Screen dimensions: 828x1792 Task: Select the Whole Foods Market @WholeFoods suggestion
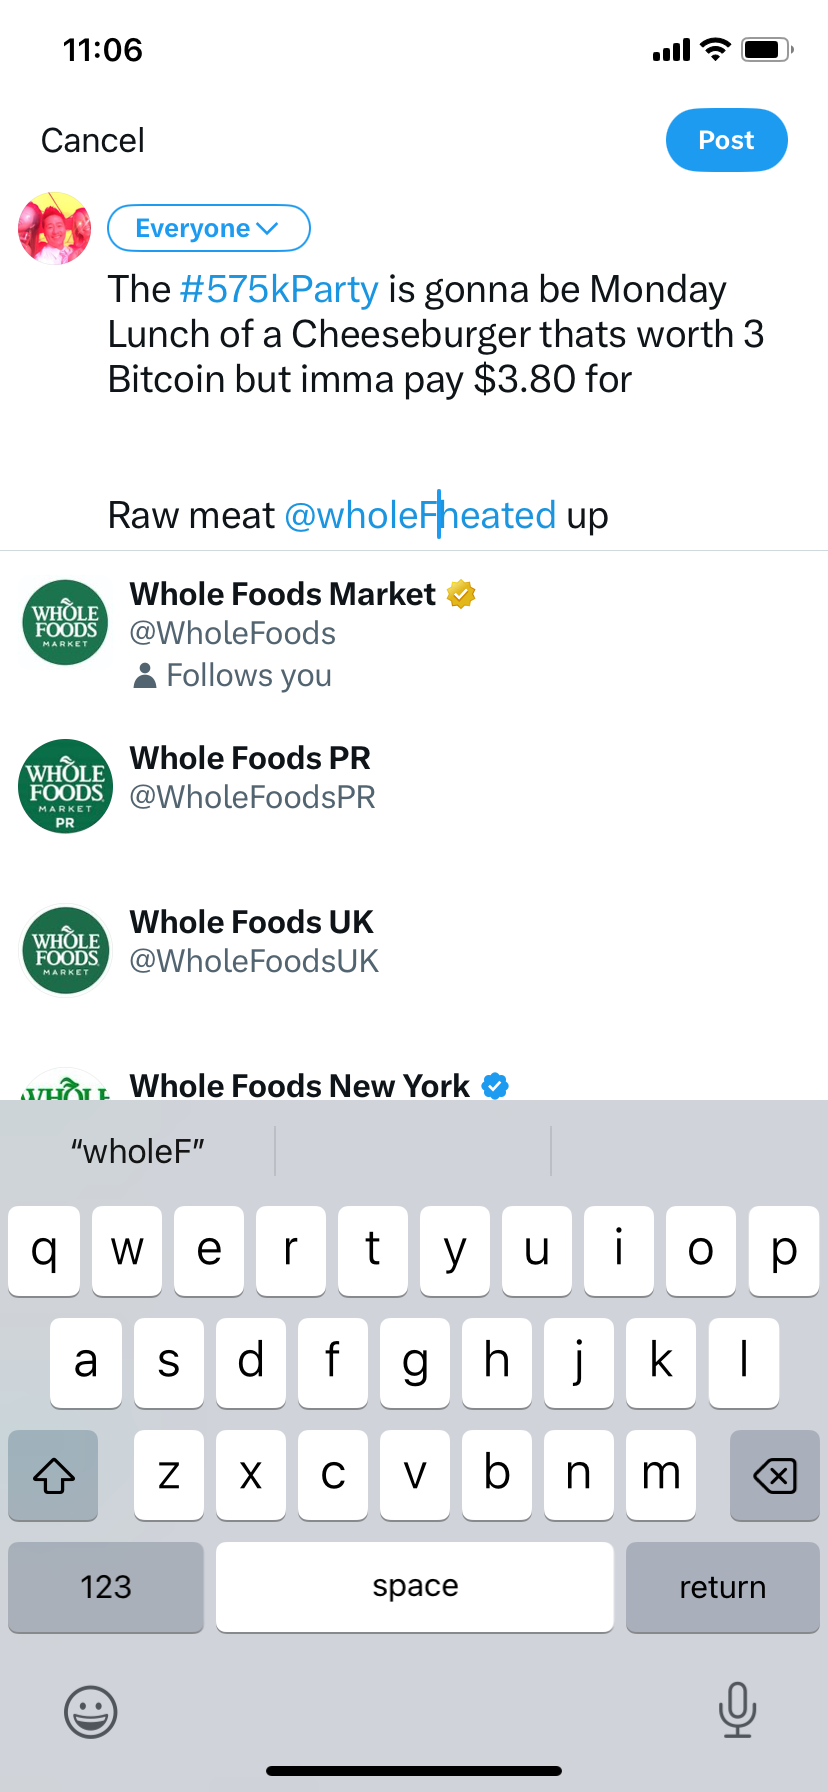pyautogui.click(x=300, y=632)
